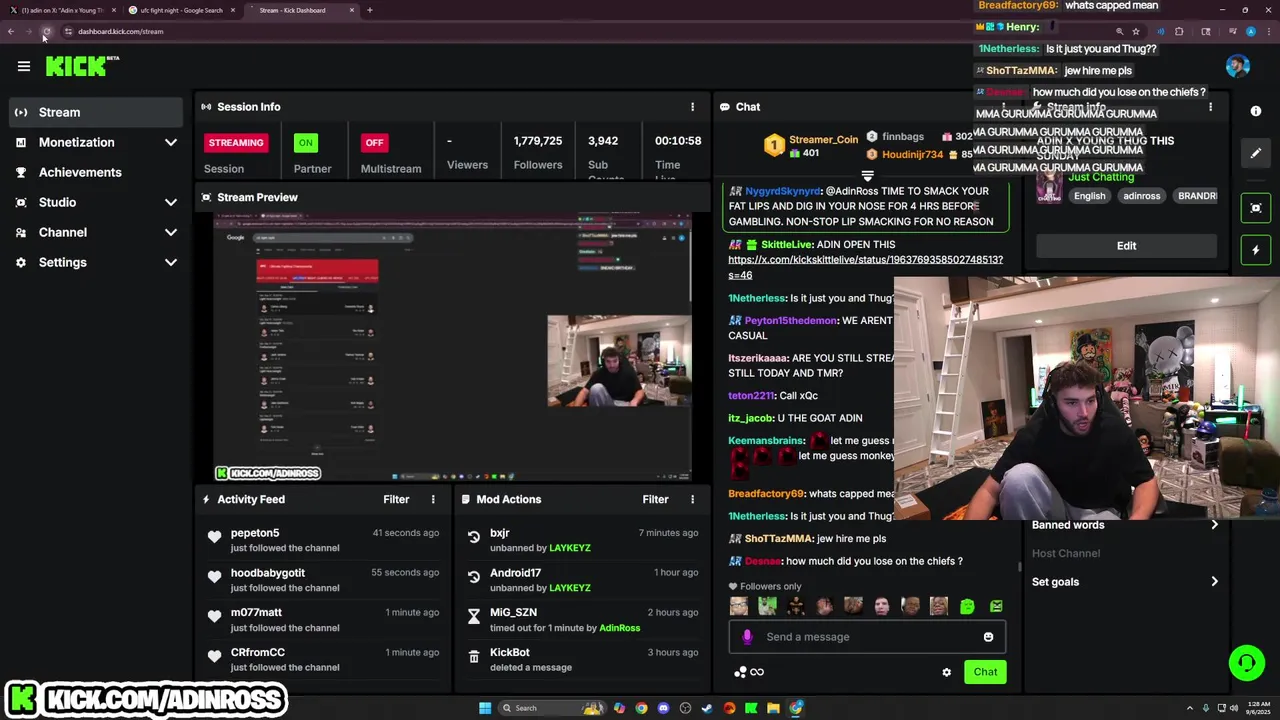
Task: Open the user profile avatar menu
Action: tap(1237, 66)
